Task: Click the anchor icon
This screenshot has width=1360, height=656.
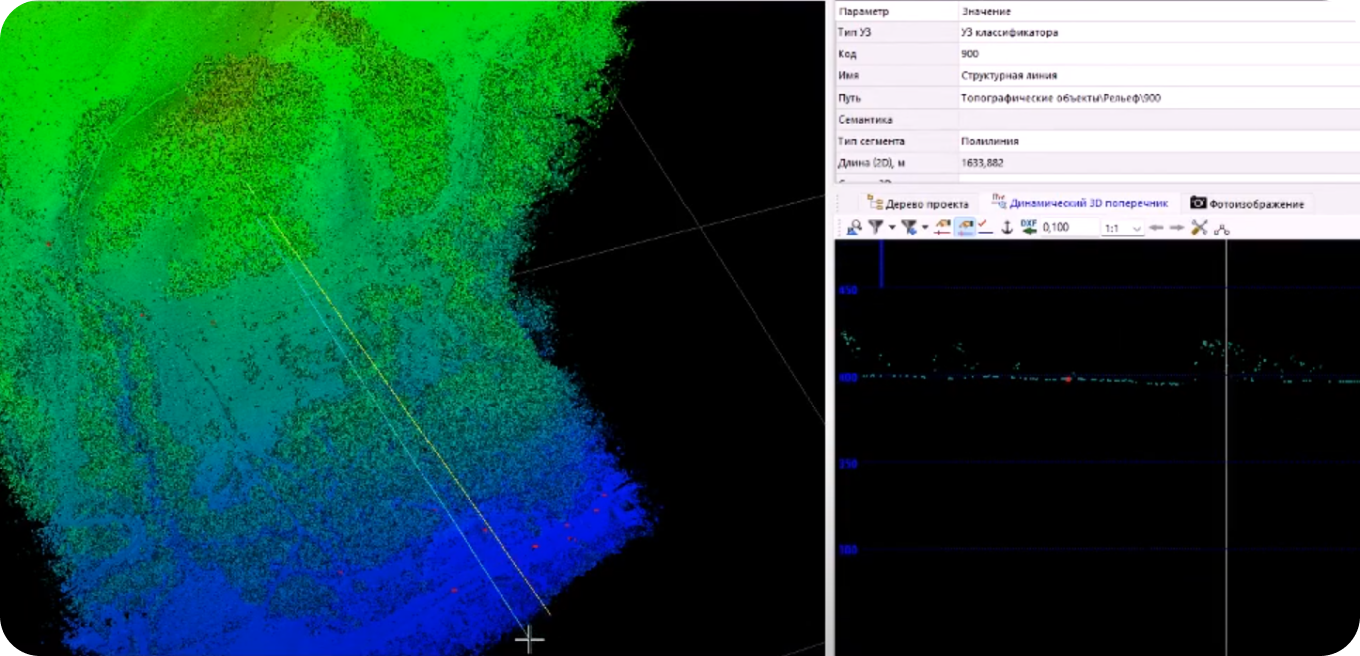Action: pos(1007,228)
